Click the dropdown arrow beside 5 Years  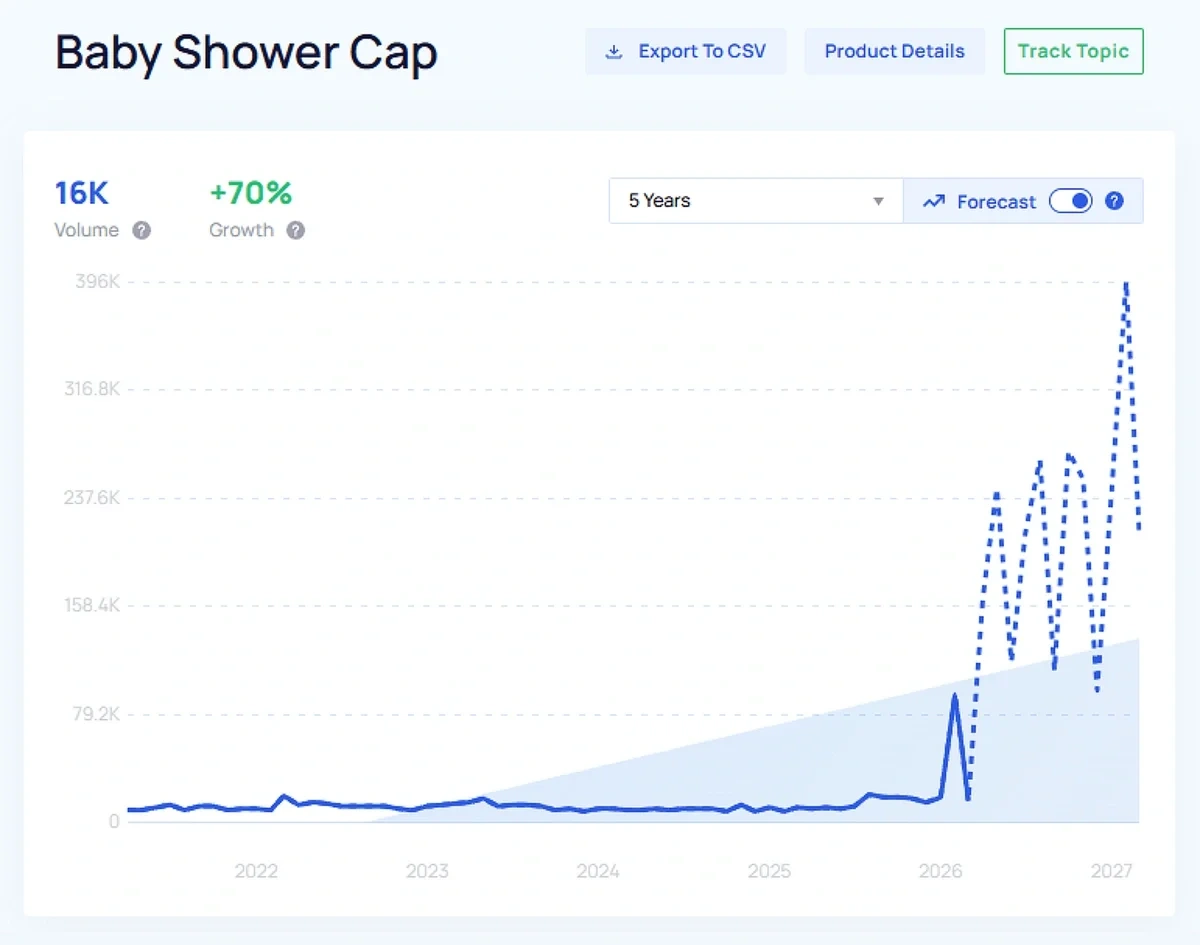point(878,201)
